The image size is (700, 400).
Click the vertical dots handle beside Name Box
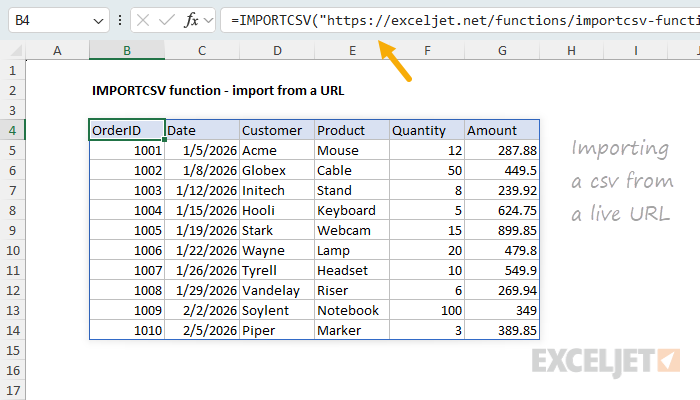(x=120, y=20)
